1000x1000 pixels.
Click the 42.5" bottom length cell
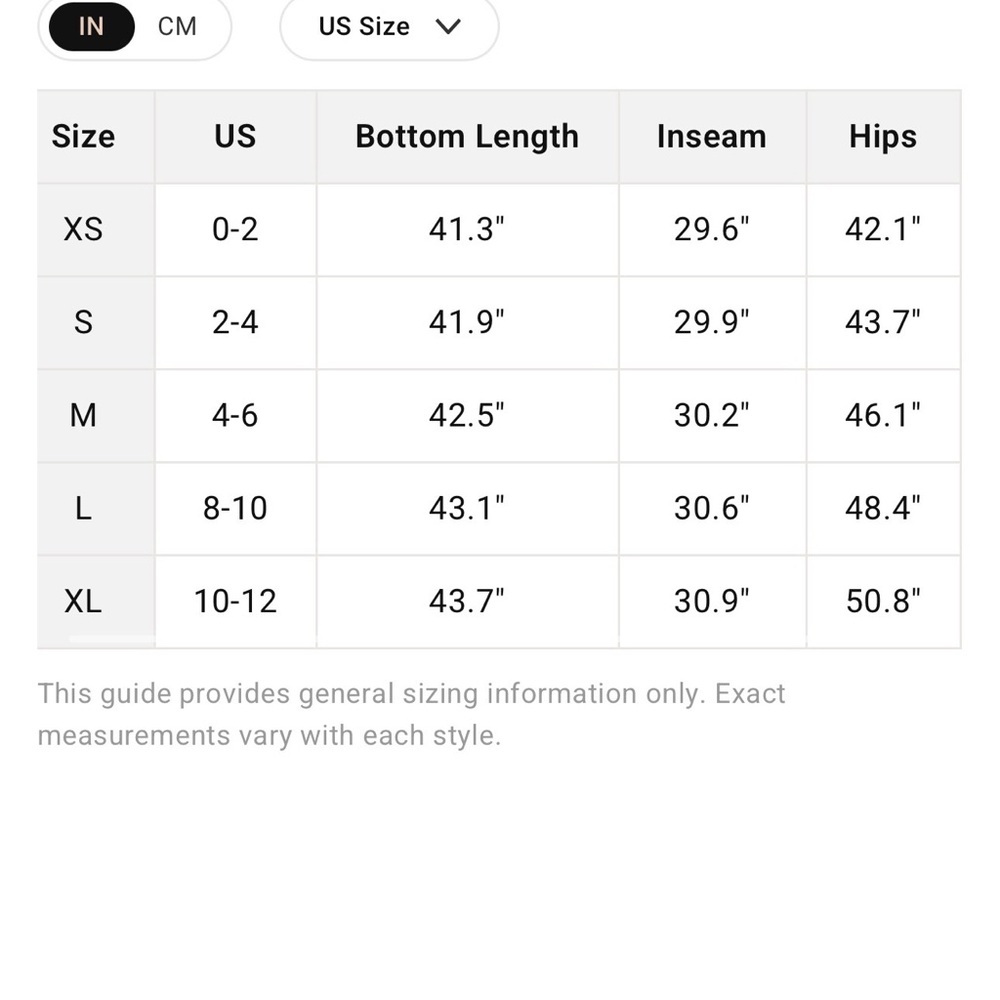click(x=467, y=416)
